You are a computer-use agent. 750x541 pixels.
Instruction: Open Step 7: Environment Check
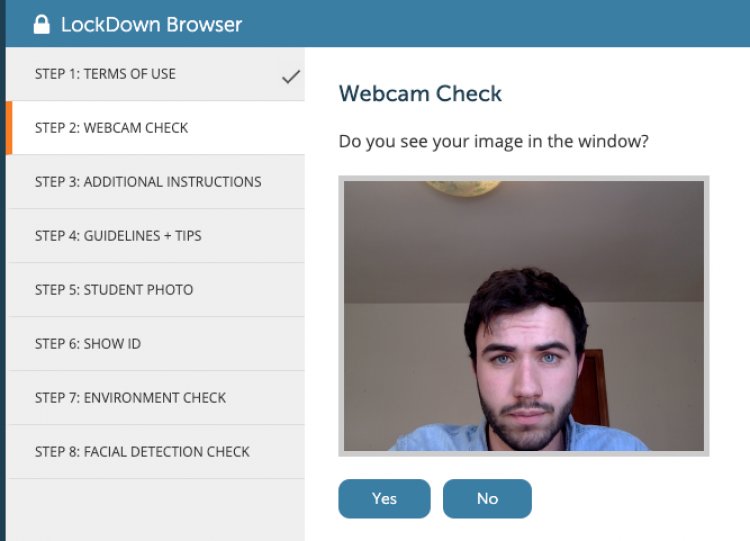pos(130,398)
